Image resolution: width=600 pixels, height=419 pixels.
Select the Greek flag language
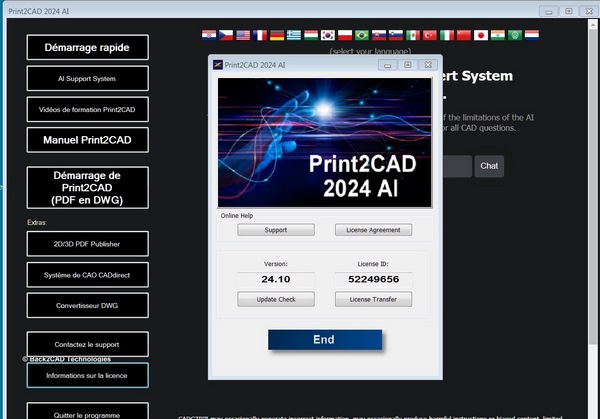[294, 35]
